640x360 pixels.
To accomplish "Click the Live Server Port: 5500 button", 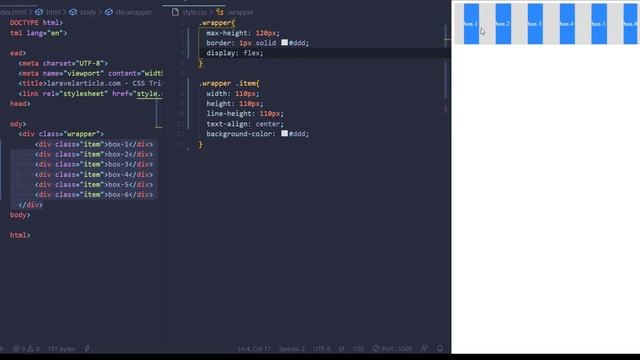I will point(392,349).
